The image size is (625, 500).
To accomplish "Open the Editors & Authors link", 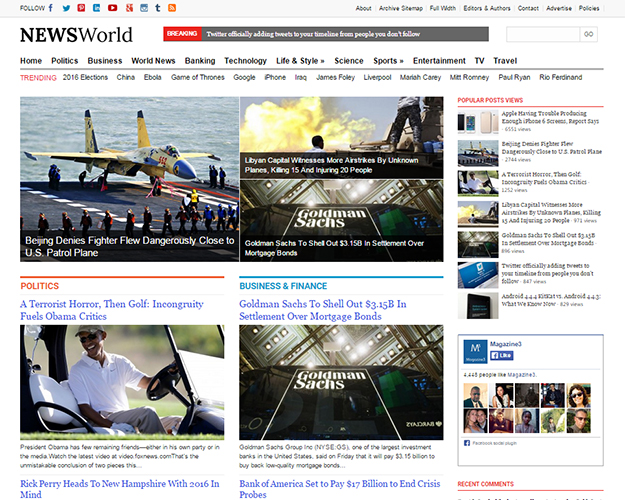I will tap(487, 8).
